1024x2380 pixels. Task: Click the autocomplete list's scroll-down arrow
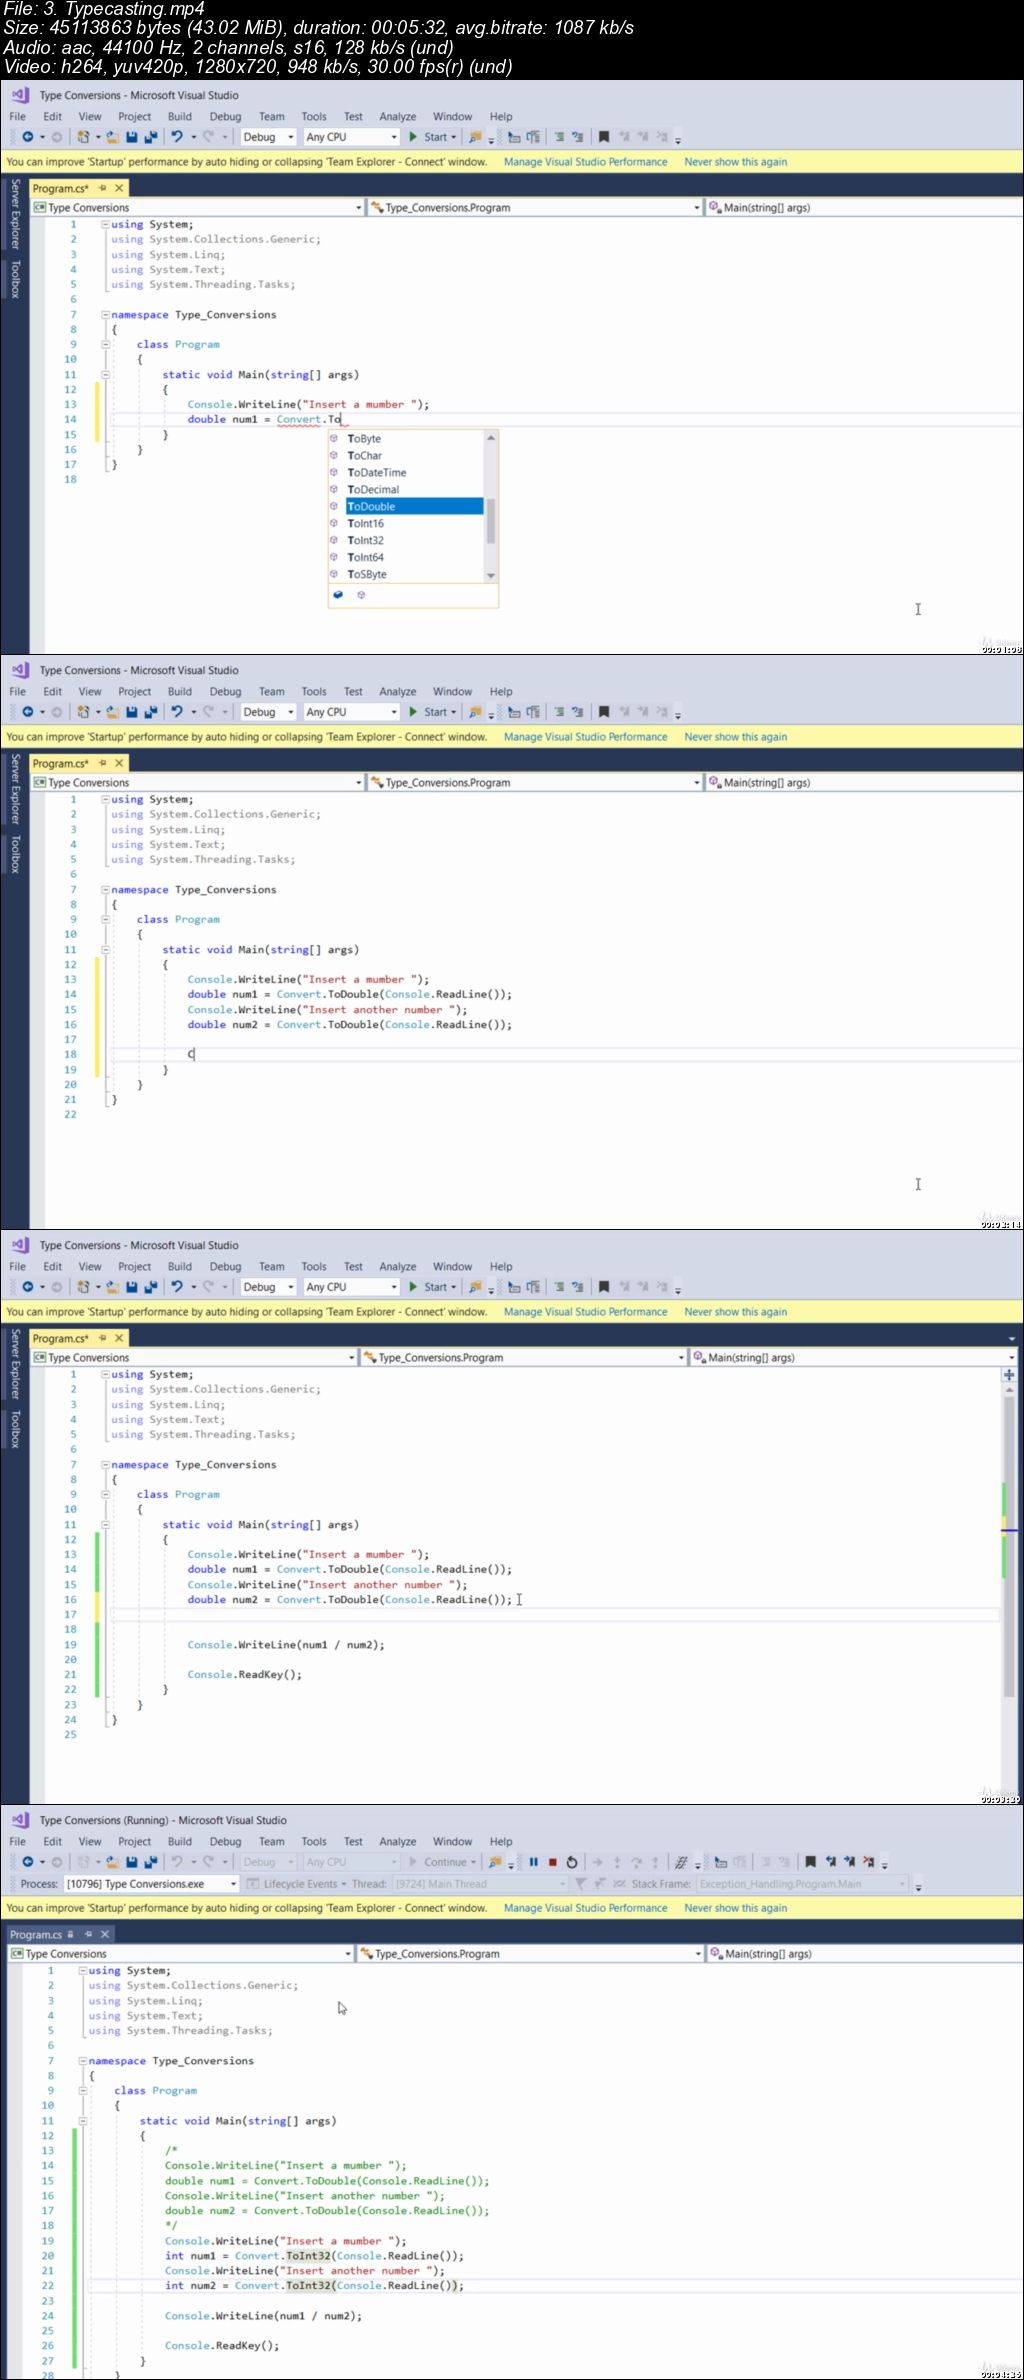tap(491, 575)
